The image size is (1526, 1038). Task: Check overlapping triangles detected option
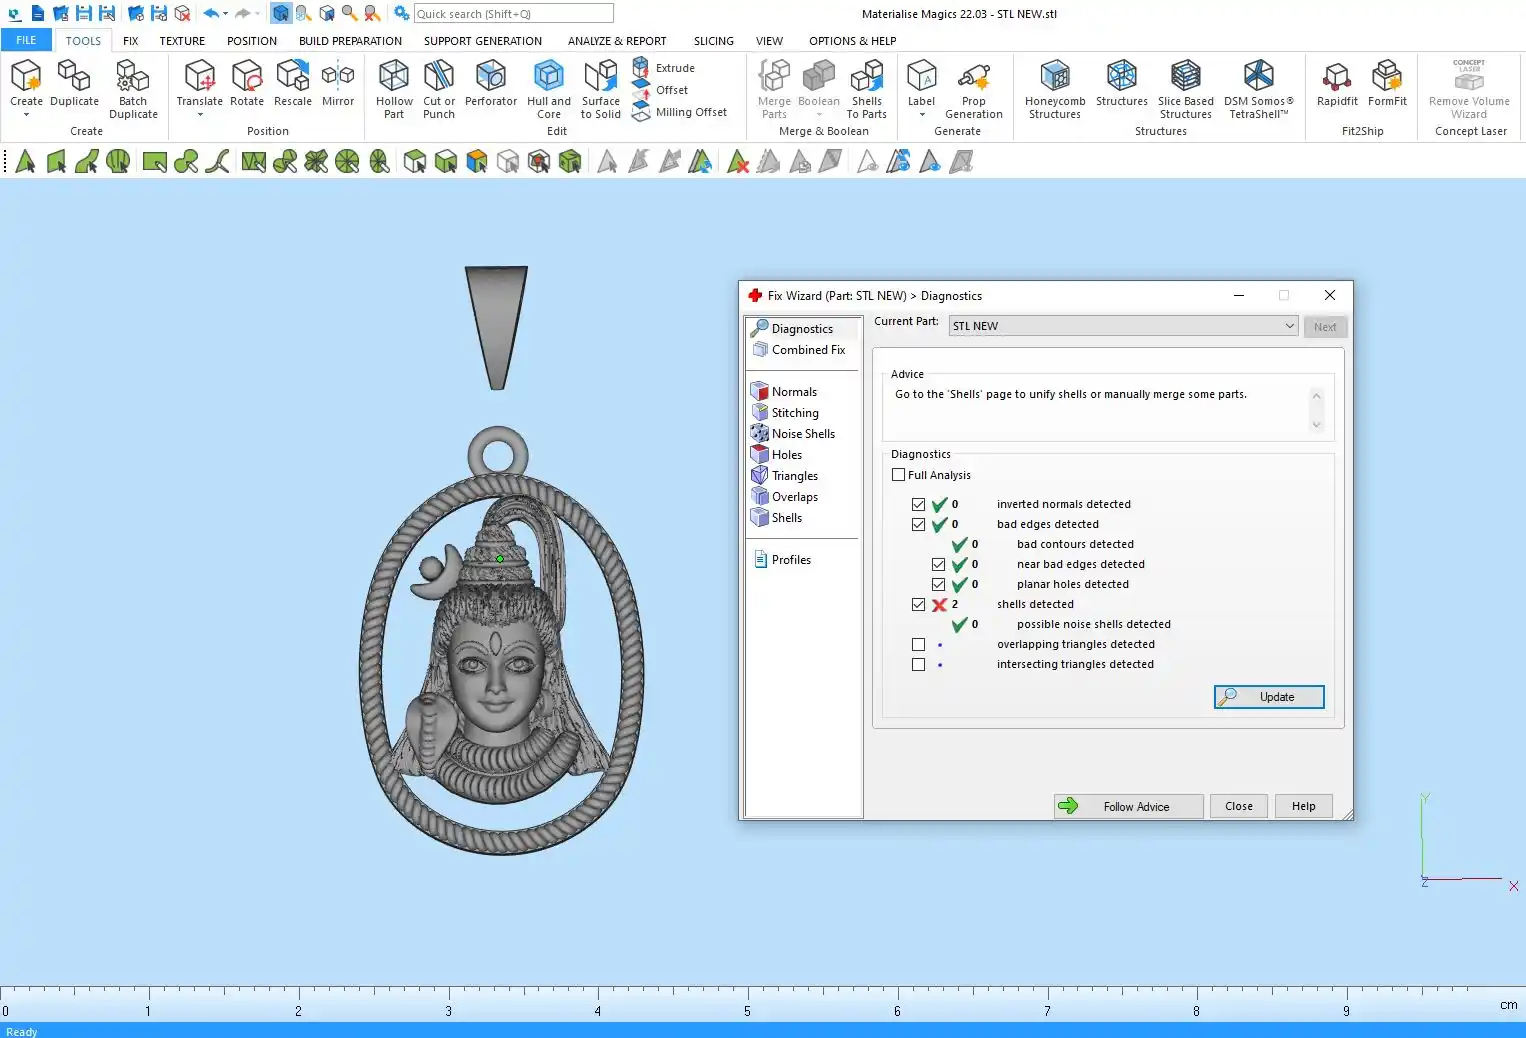coord(918,645)
